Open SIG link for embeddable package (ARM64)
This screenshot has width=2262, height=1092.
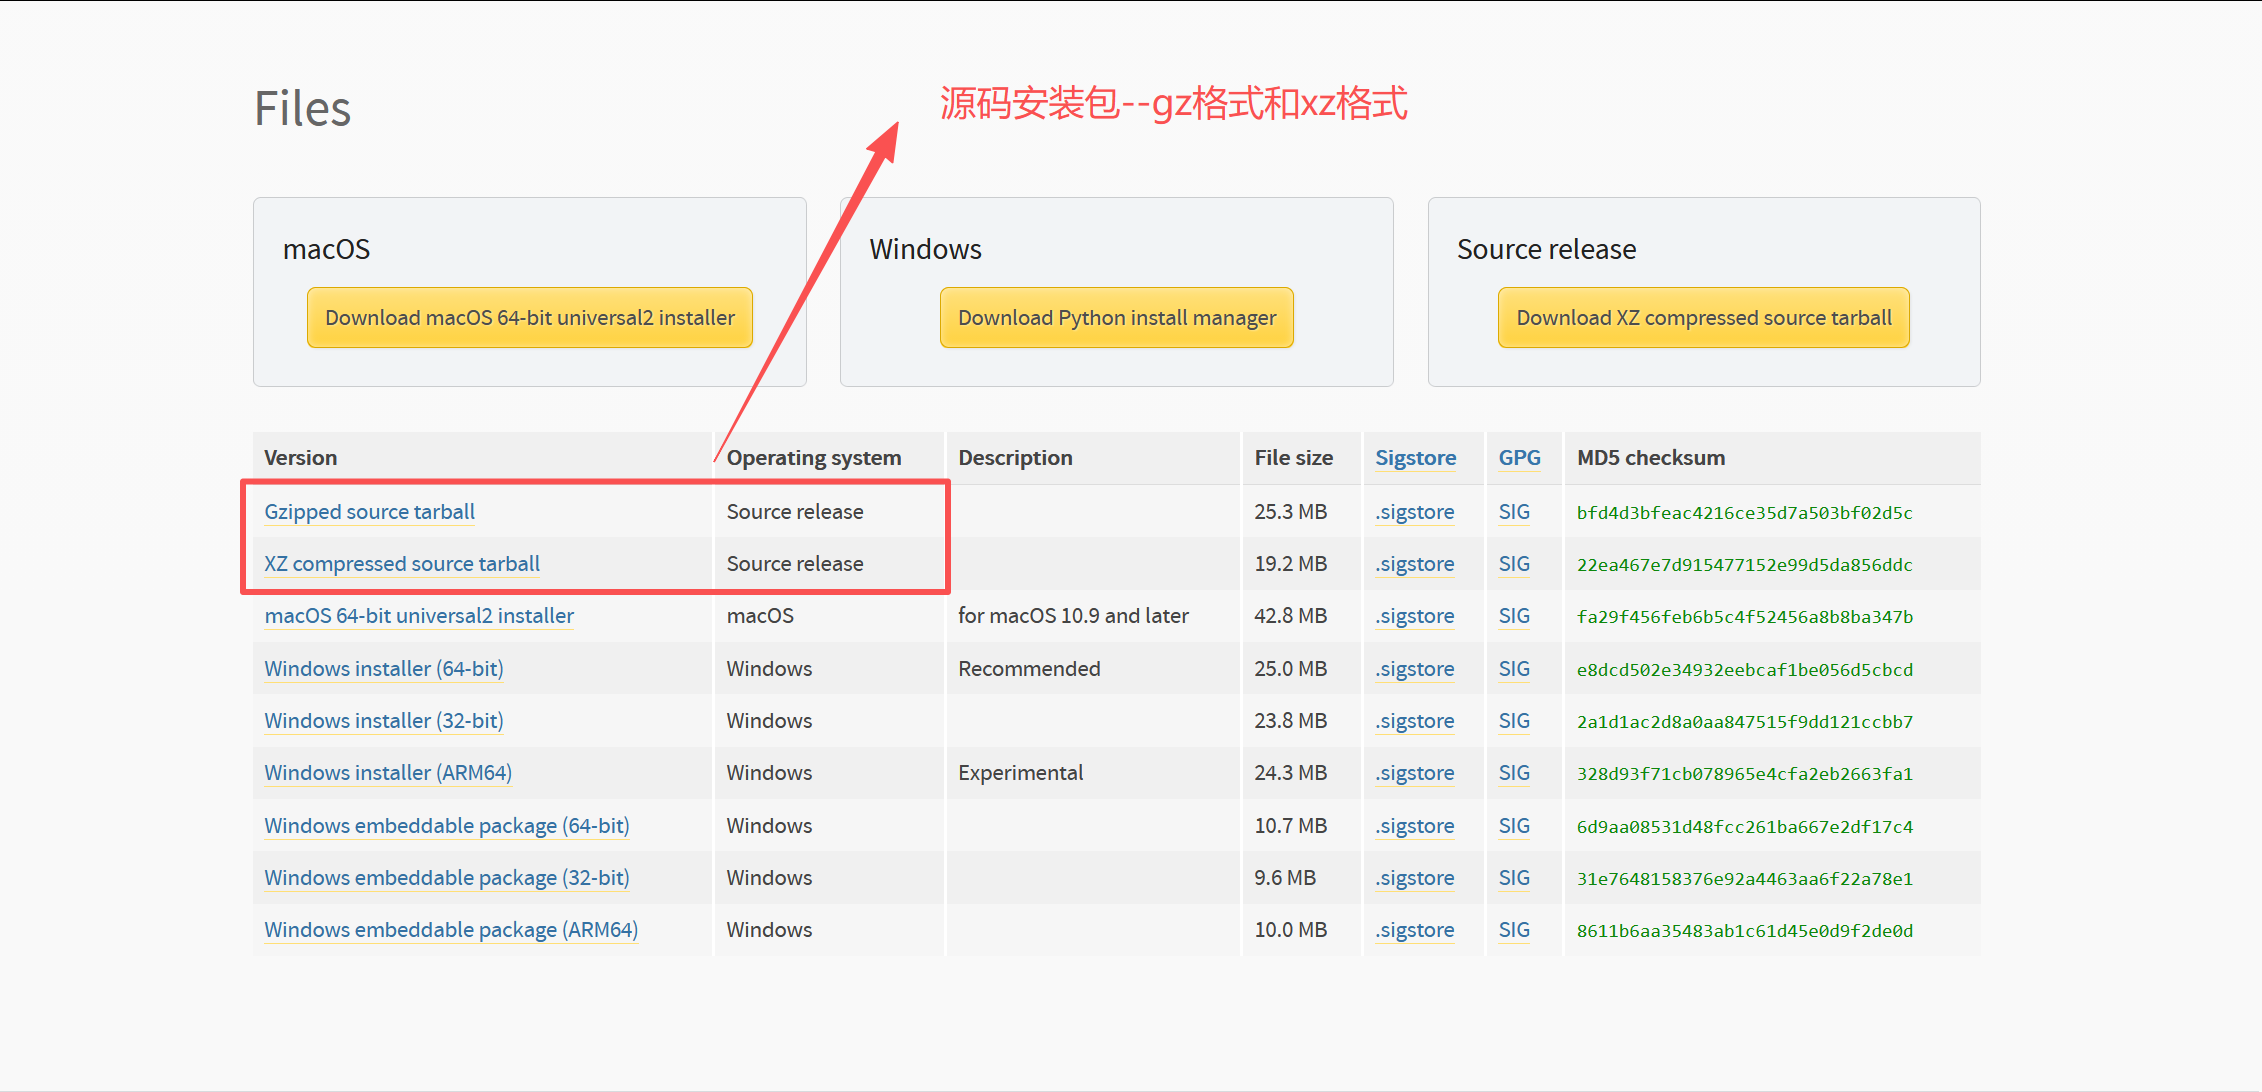coord(1514,930)
